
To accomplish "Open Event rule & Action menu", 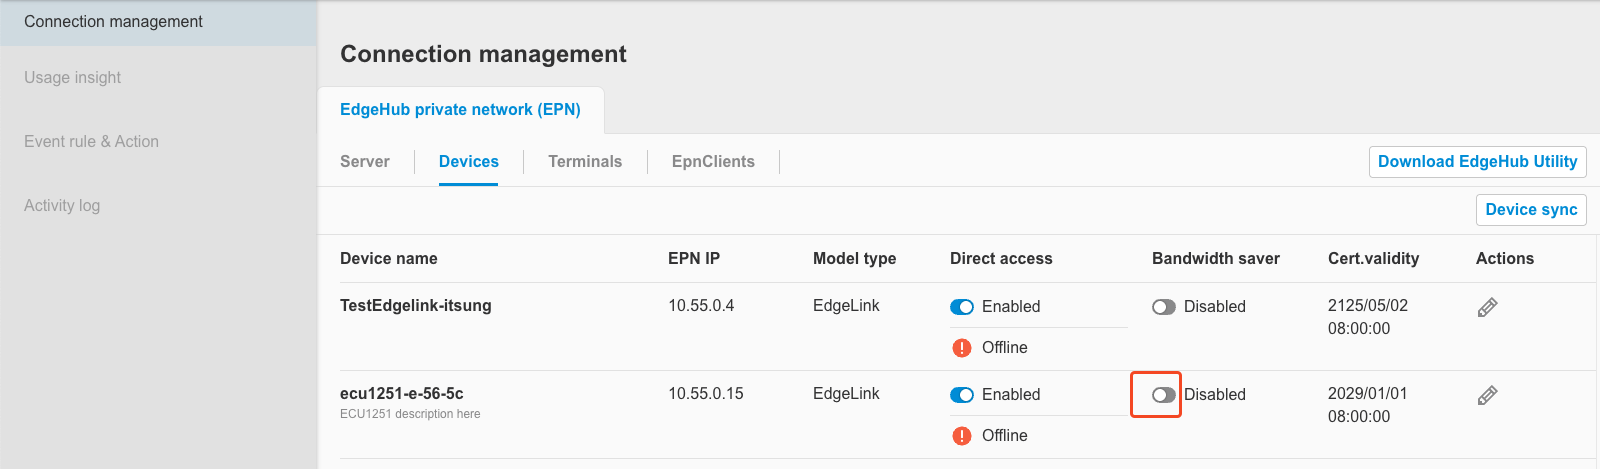I will click(x=91, y=142).
